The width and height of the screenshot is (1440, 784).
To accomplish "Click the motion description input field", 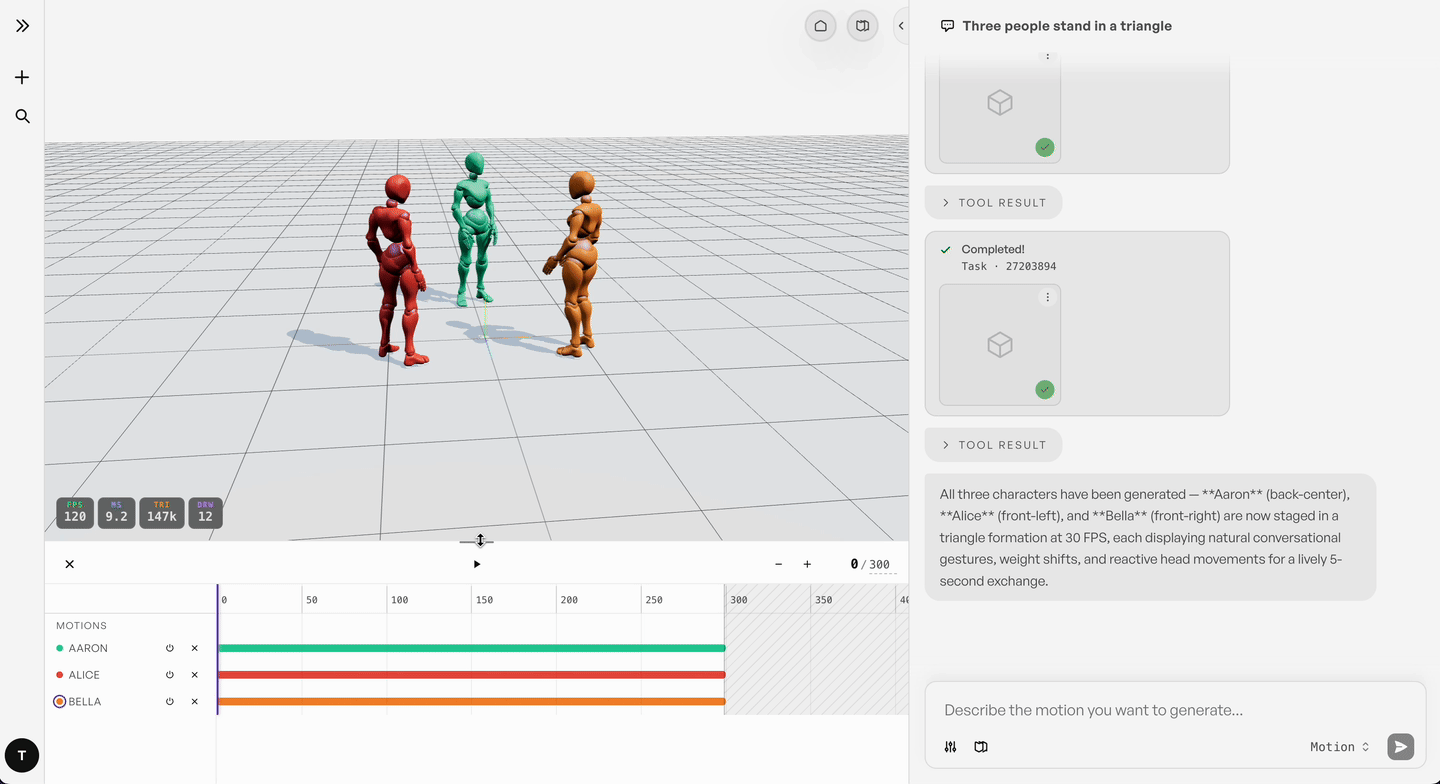I will tap(1175, 710).
